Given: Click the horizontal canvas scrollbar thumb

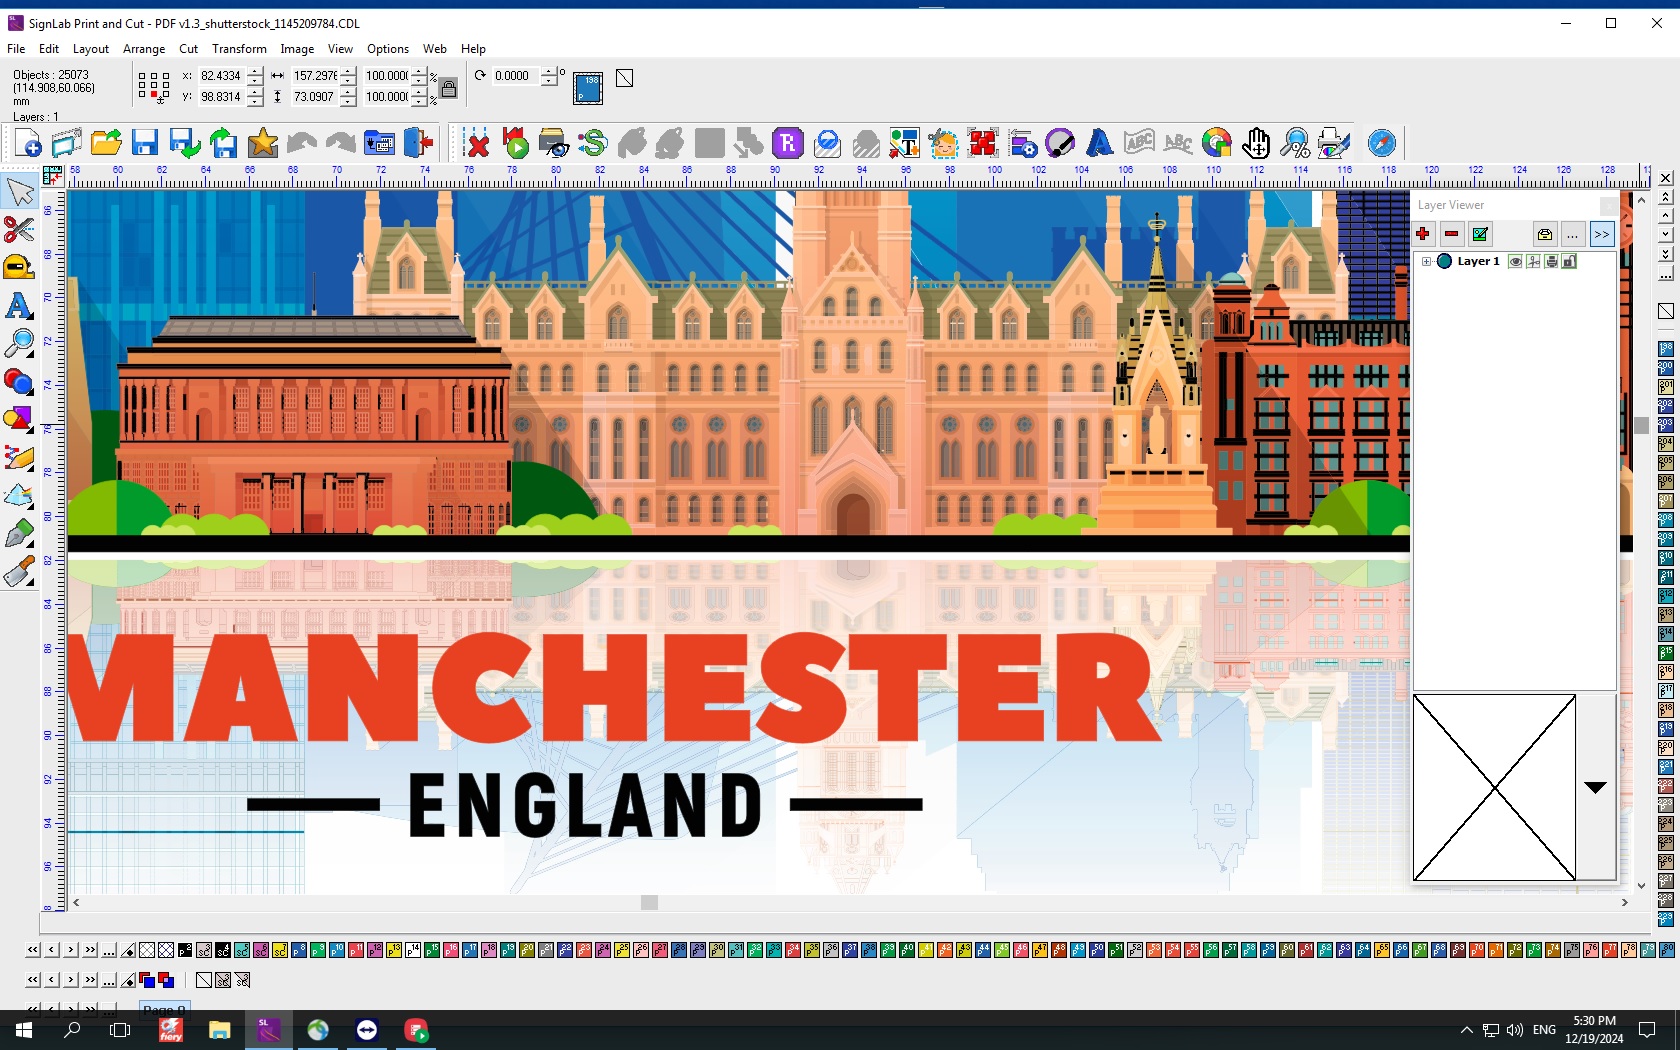Looking at the screenshot, I should point(649,902).
